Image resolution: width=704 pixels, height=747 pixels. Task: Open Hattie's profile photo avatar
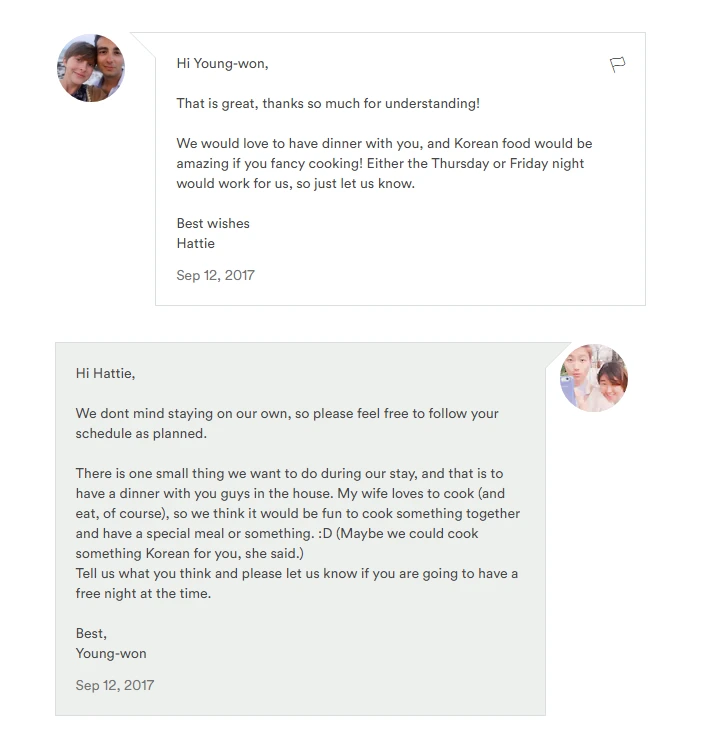91,68
